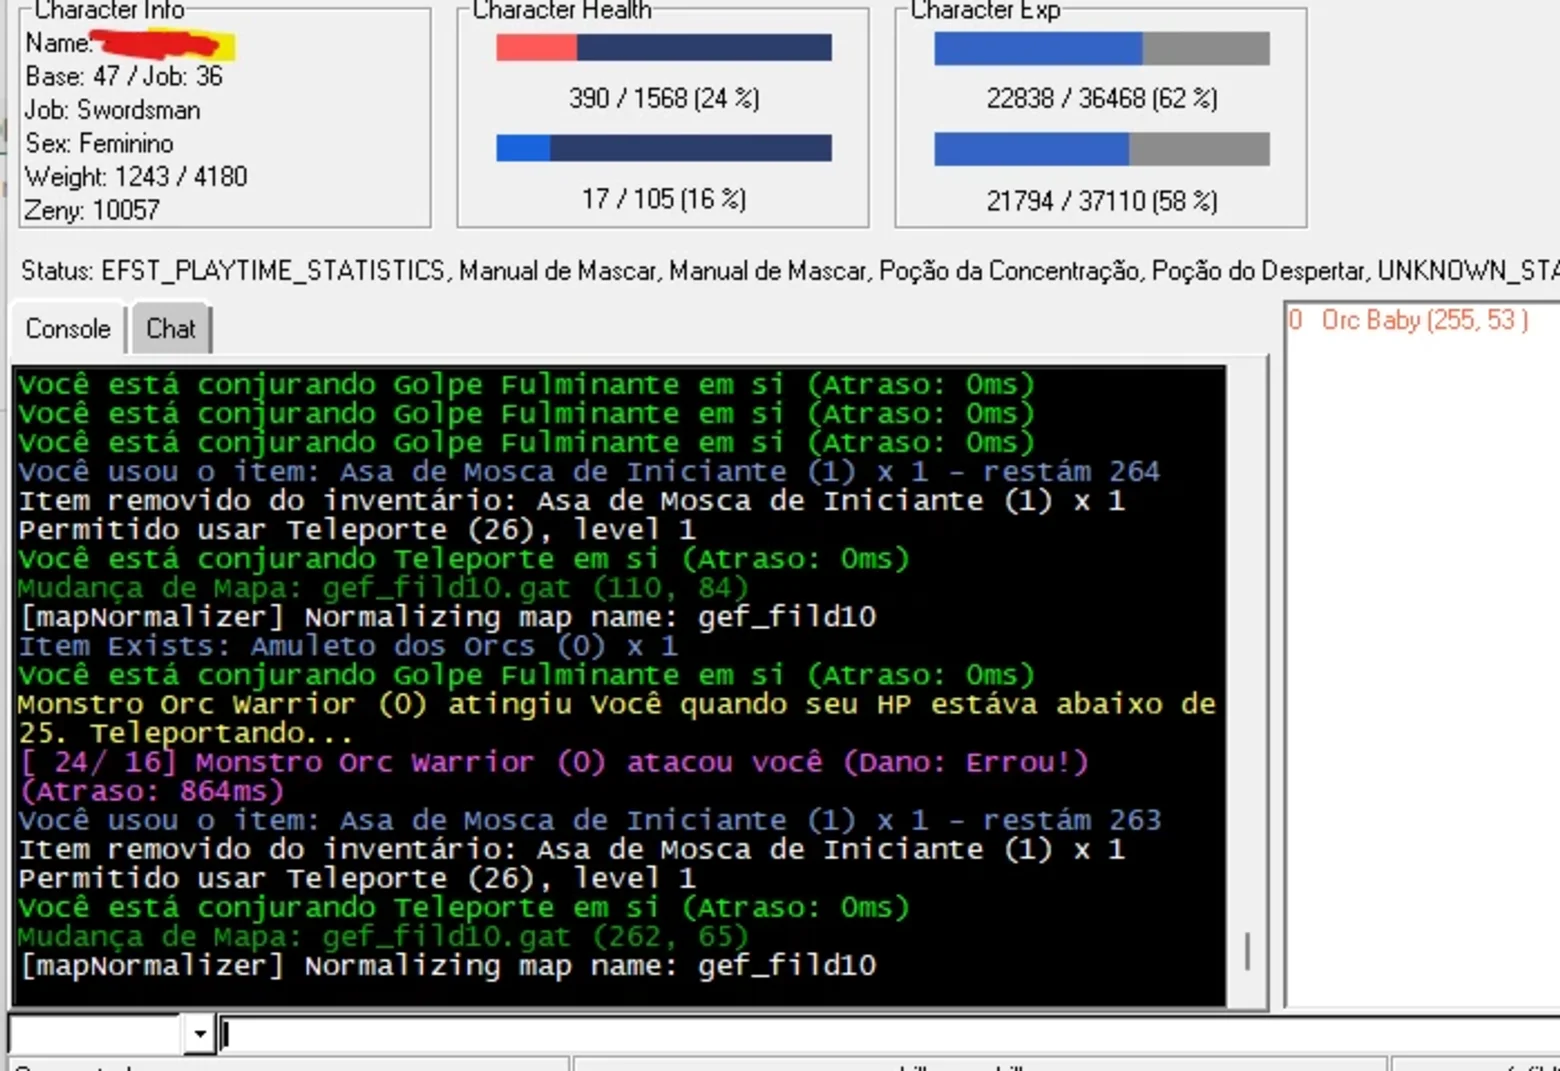1560x1071 pixels.
Task: Click the Job: Swordsman label
Action: tap(112, 110)
